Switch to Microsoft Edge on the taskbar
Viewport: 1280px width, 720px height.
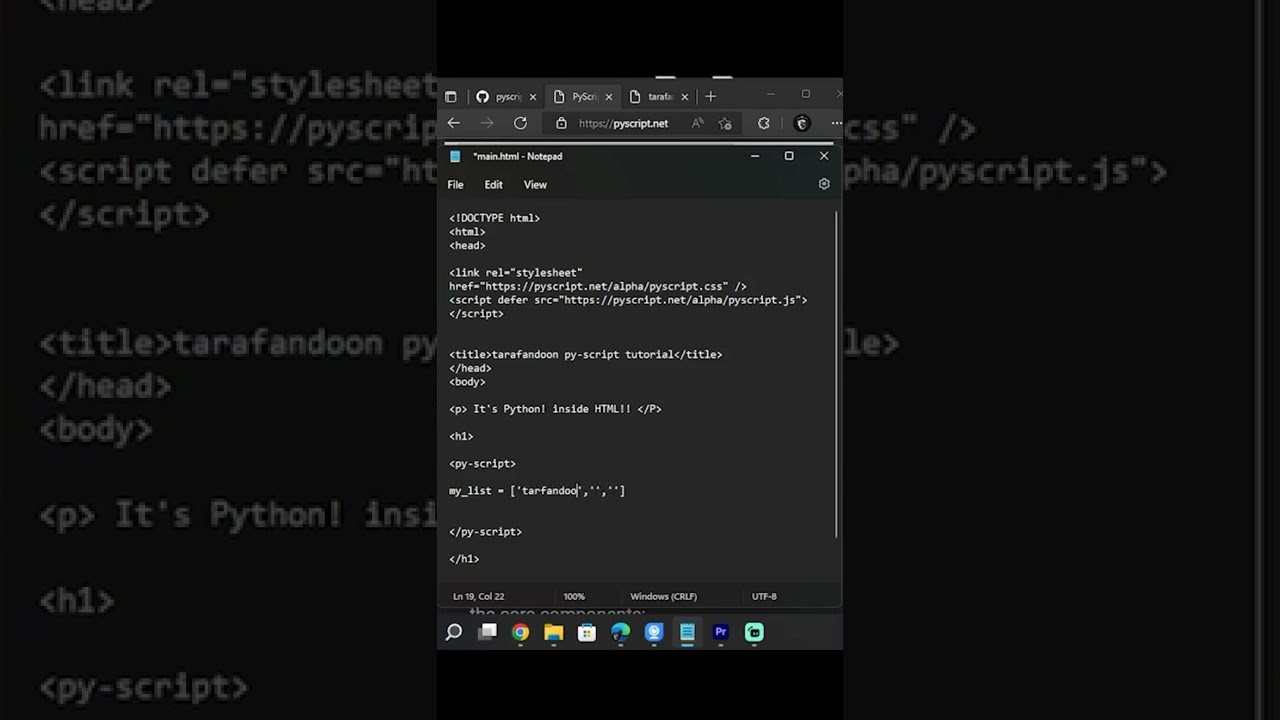[621, 632]
